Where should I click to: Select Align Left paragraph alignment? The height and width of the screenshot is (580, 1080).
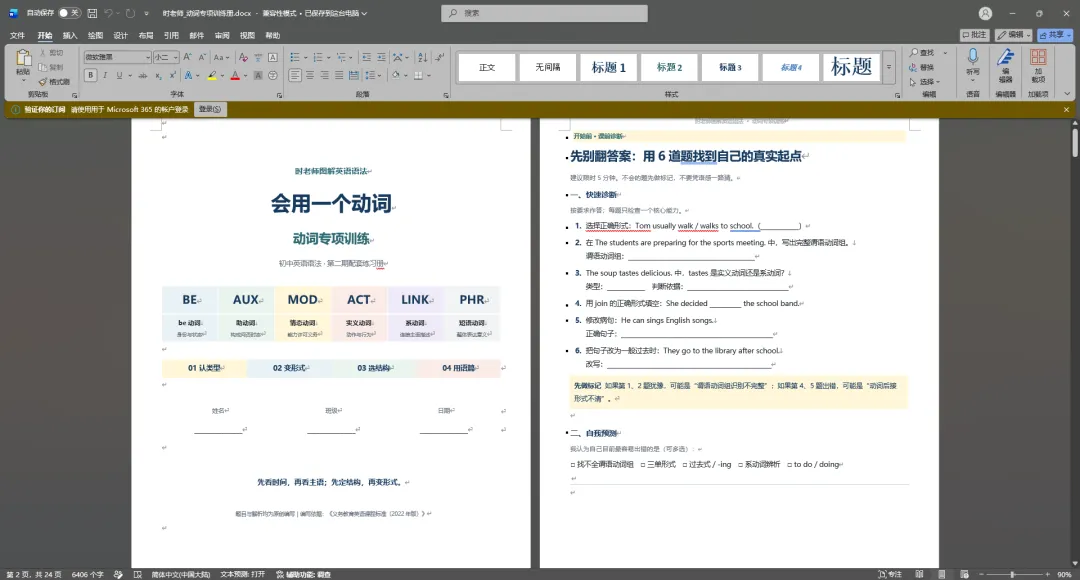pyautogui.click(x=295, y=75)
